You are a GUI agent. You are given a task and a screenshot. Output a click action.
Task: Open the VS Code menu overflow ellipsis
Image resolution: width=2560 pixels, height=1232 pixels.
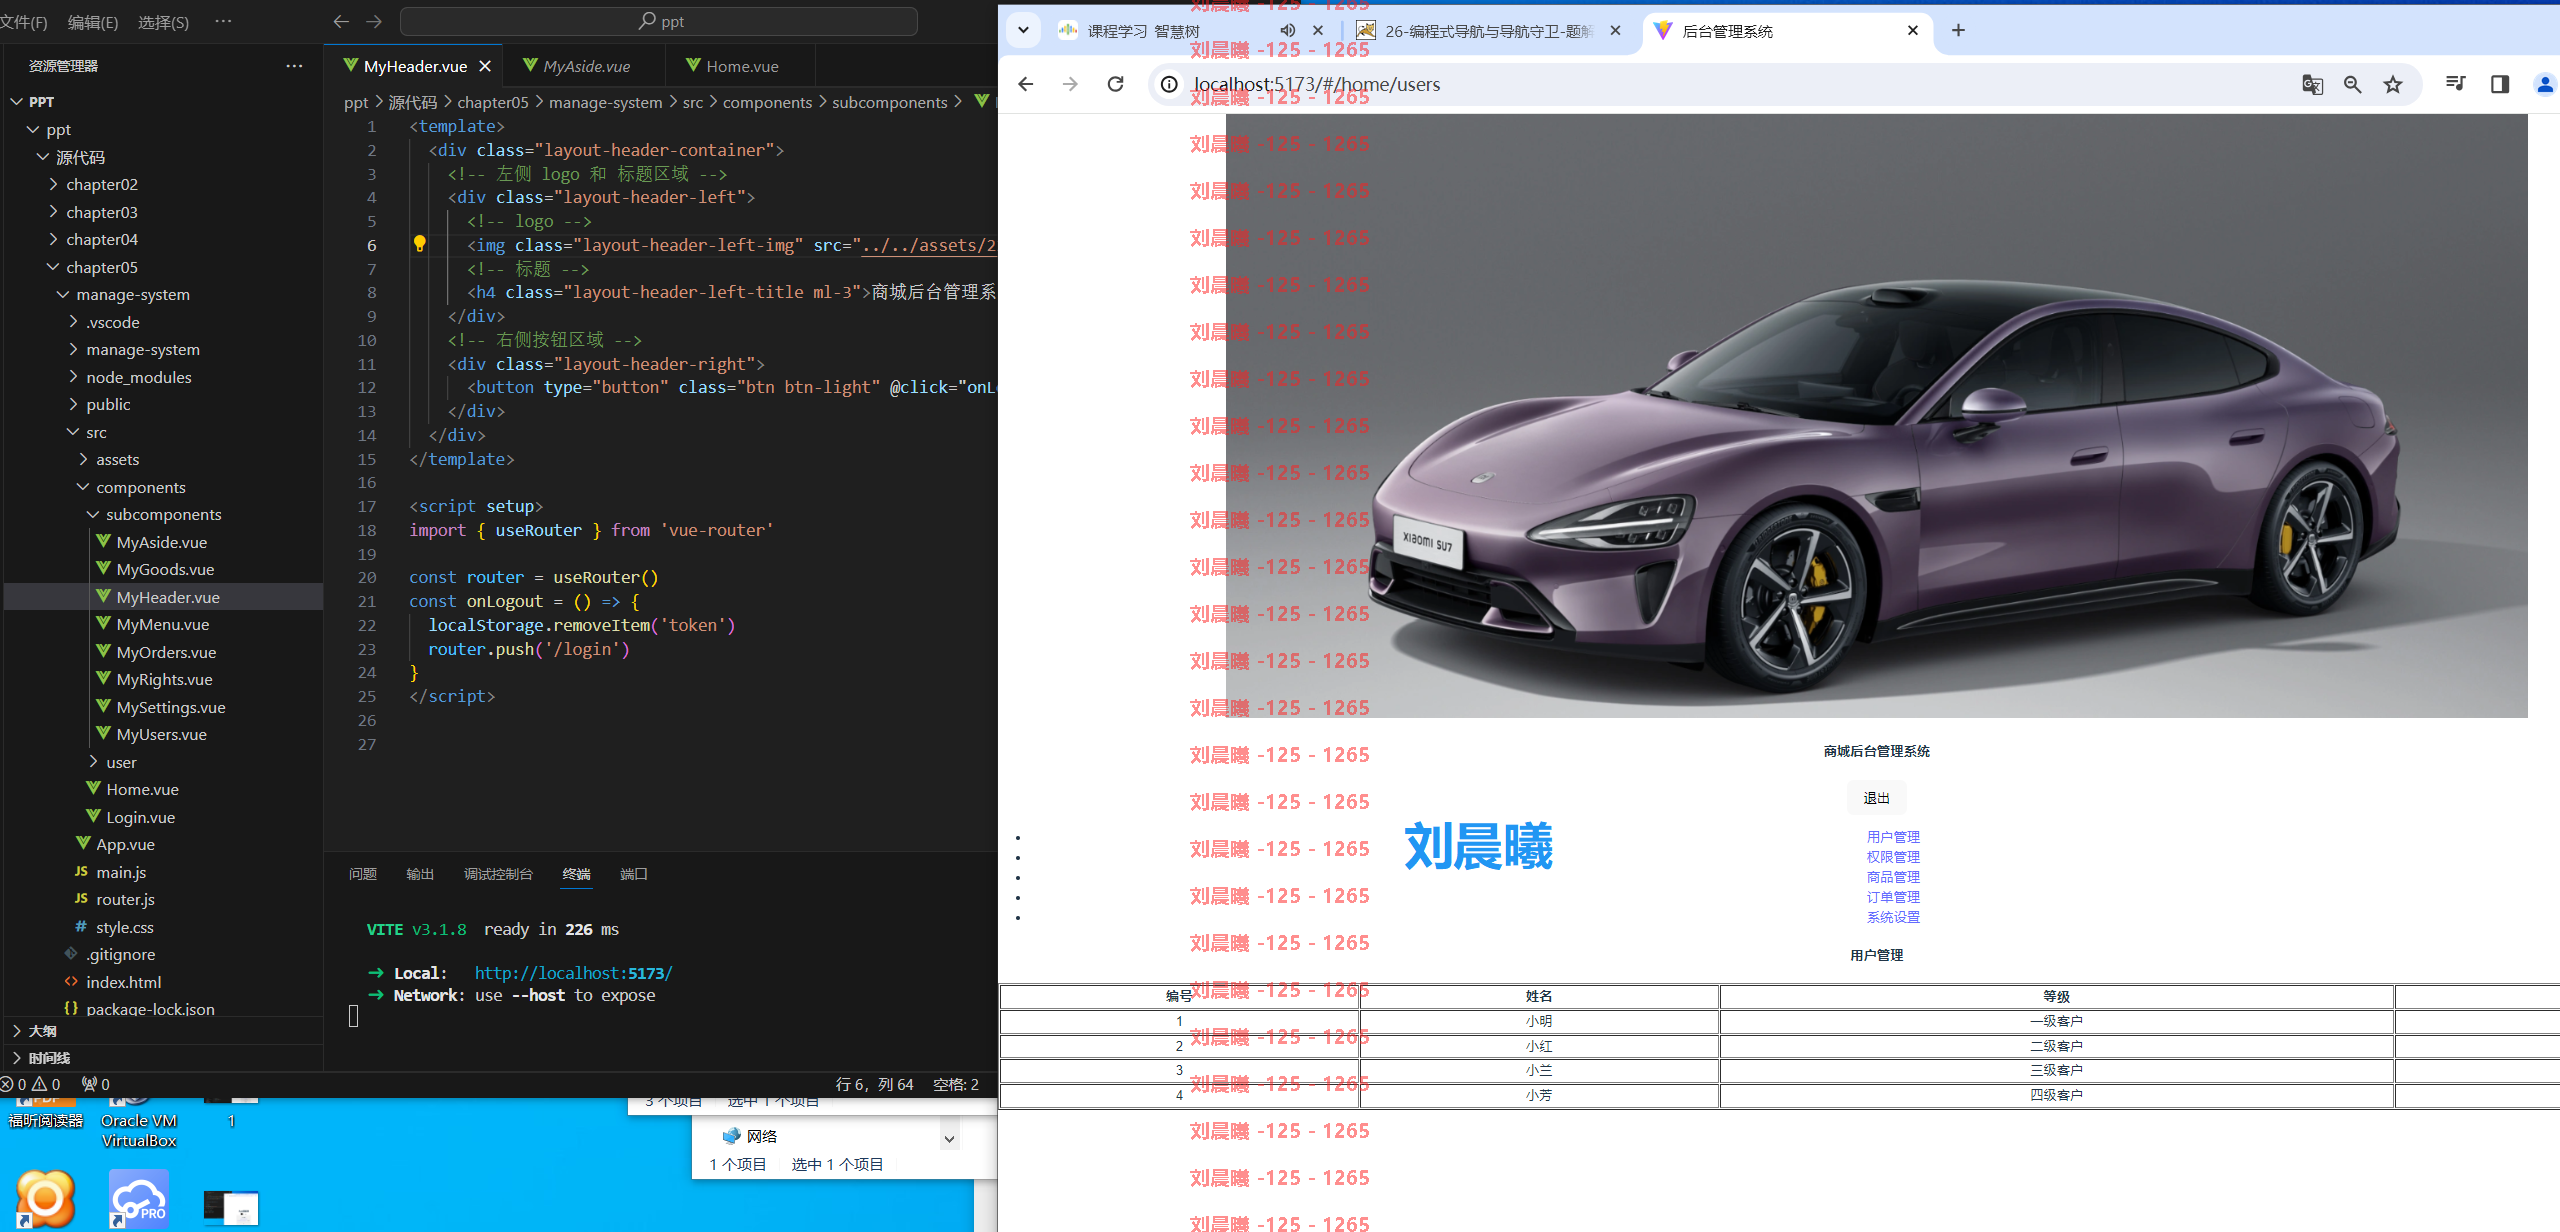[223, 21]
